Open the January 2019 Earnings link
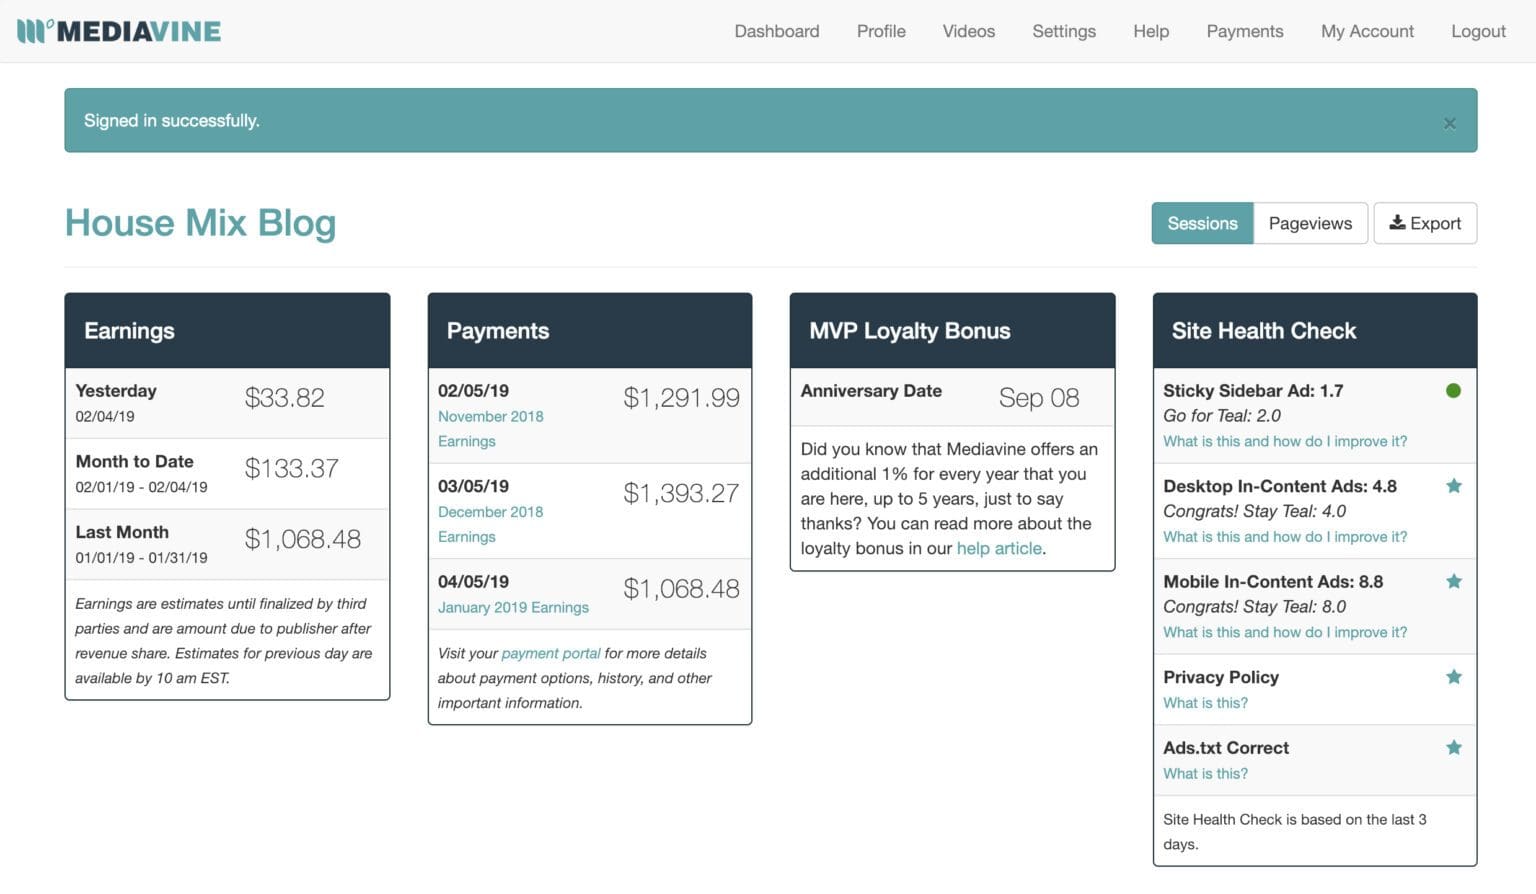The height and width of the screenshot is (894, 1536). click(x=513, y=607)
